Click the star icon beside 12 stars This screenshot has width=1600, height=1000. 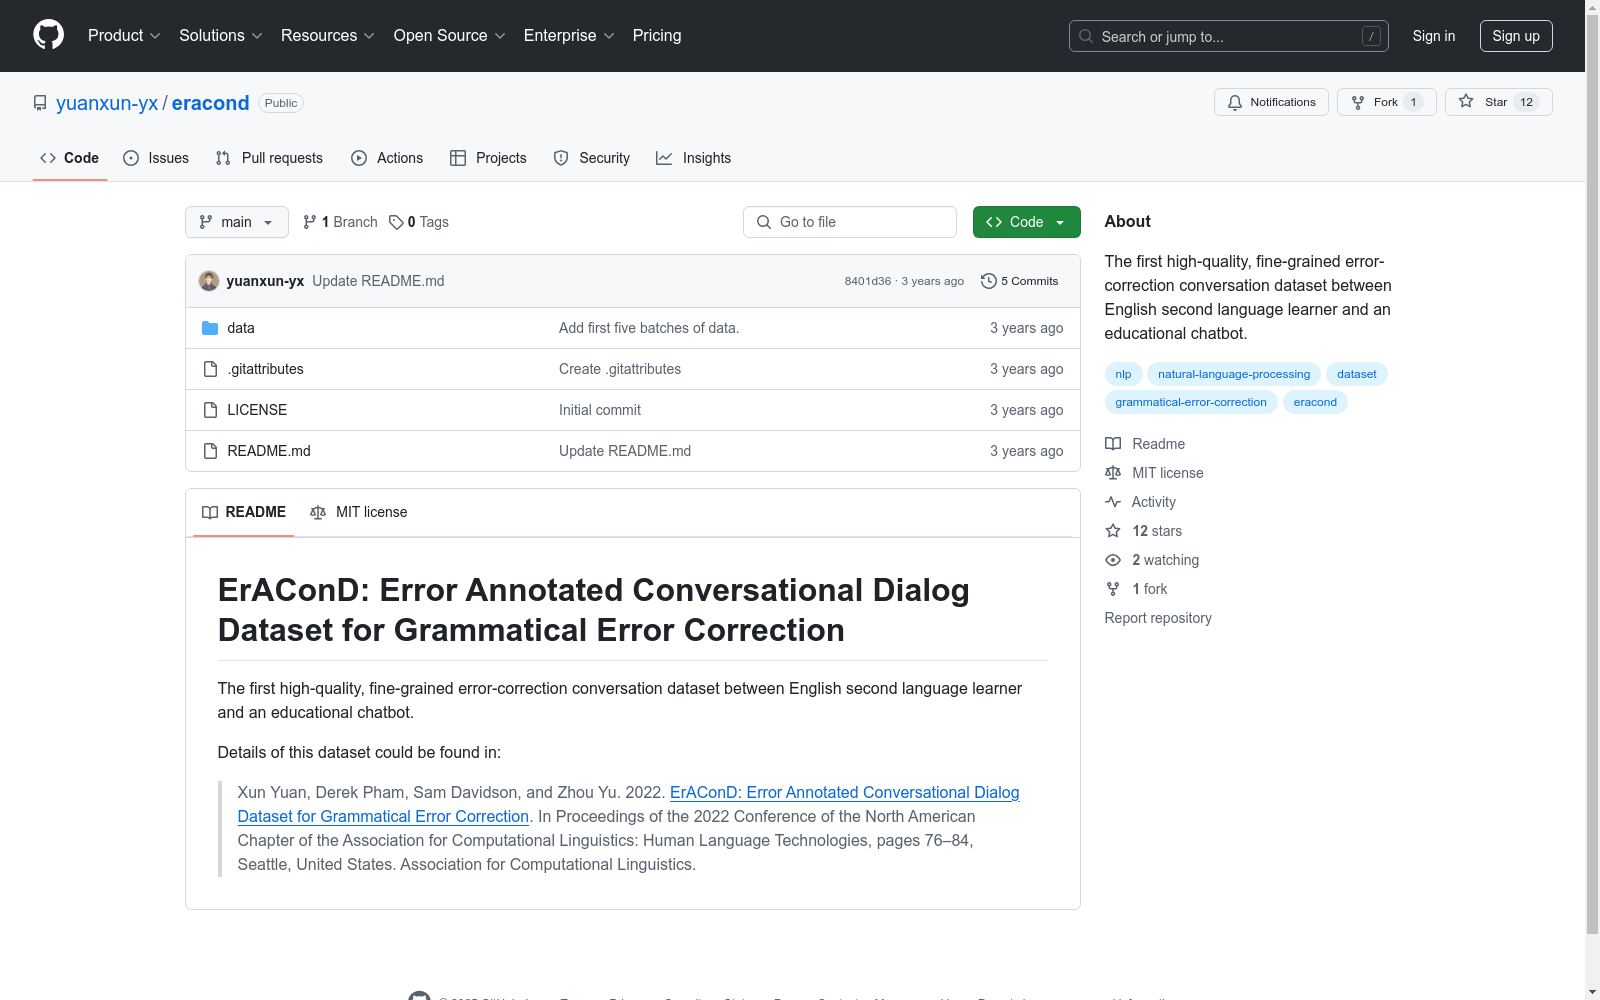tap(1113, 531)
